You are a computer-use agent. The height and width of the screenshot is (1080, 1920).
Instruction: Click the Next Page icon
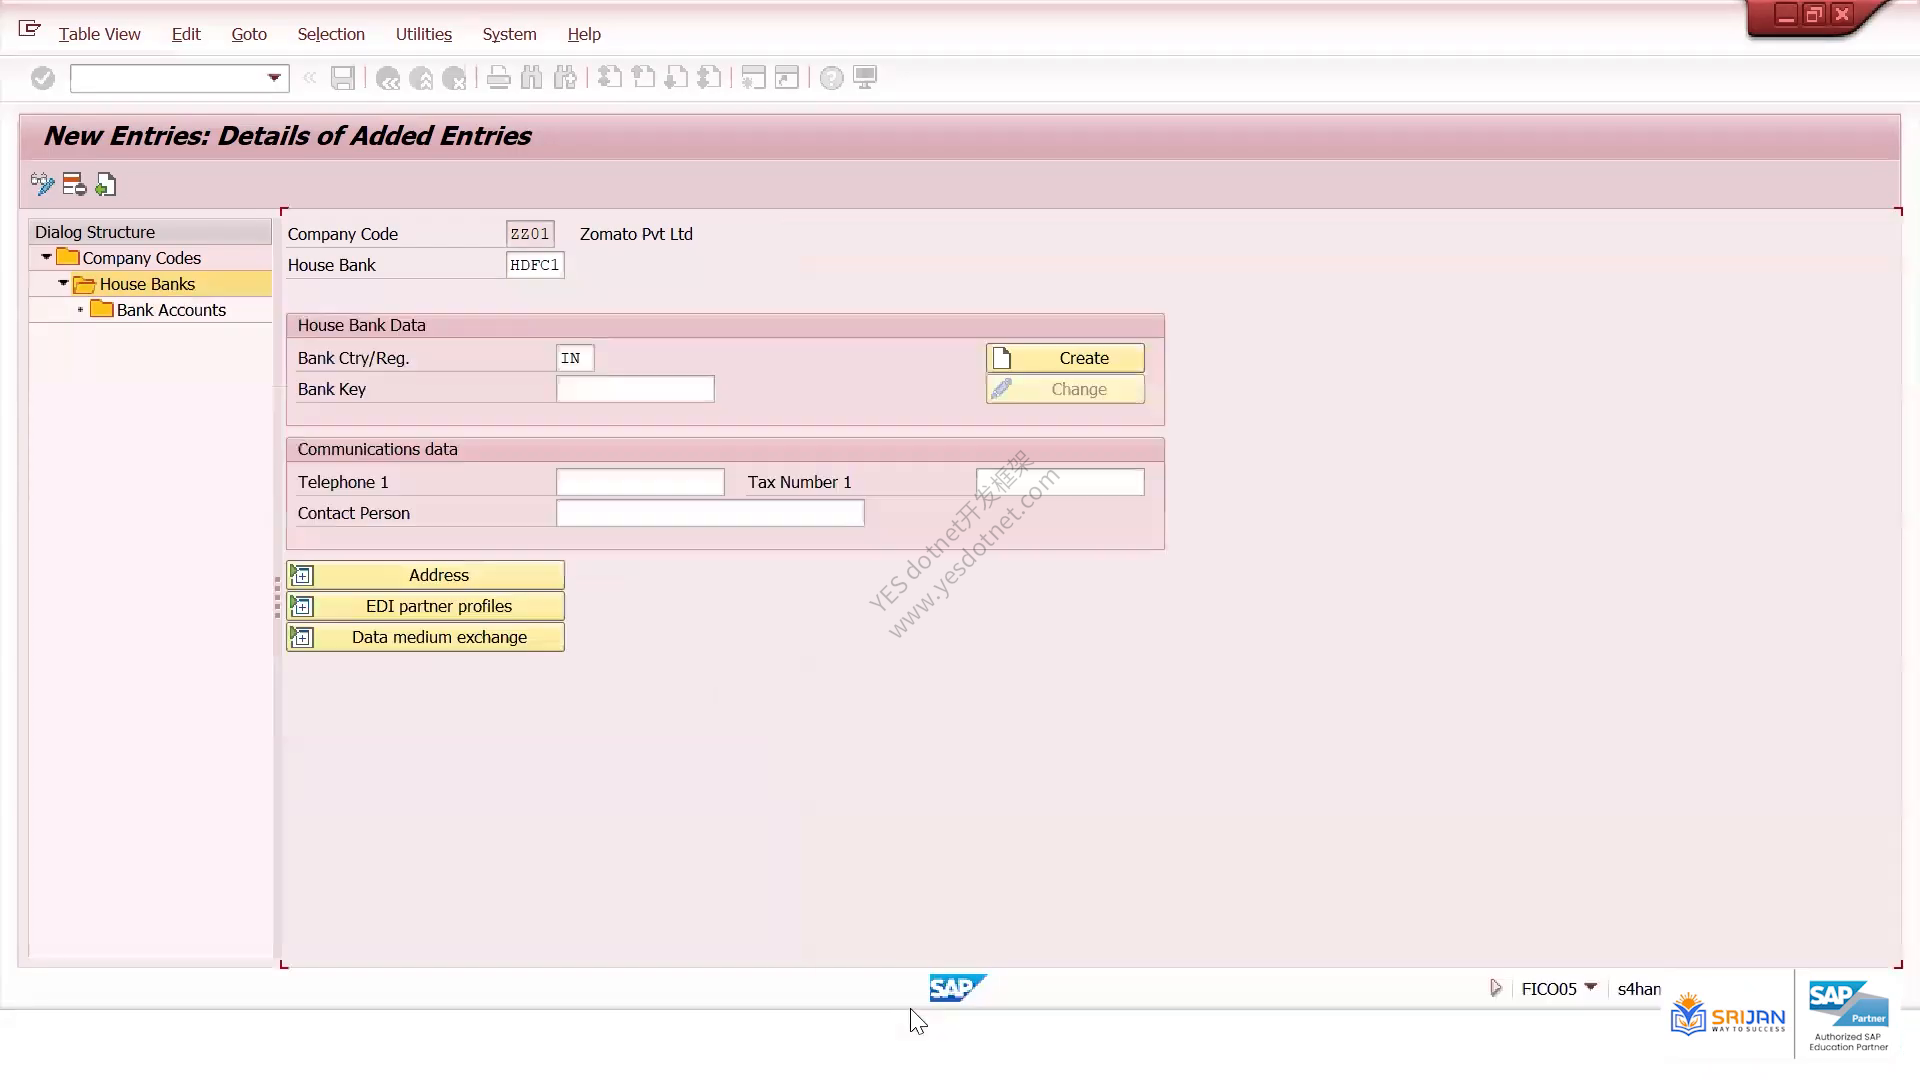click(676, 78)
